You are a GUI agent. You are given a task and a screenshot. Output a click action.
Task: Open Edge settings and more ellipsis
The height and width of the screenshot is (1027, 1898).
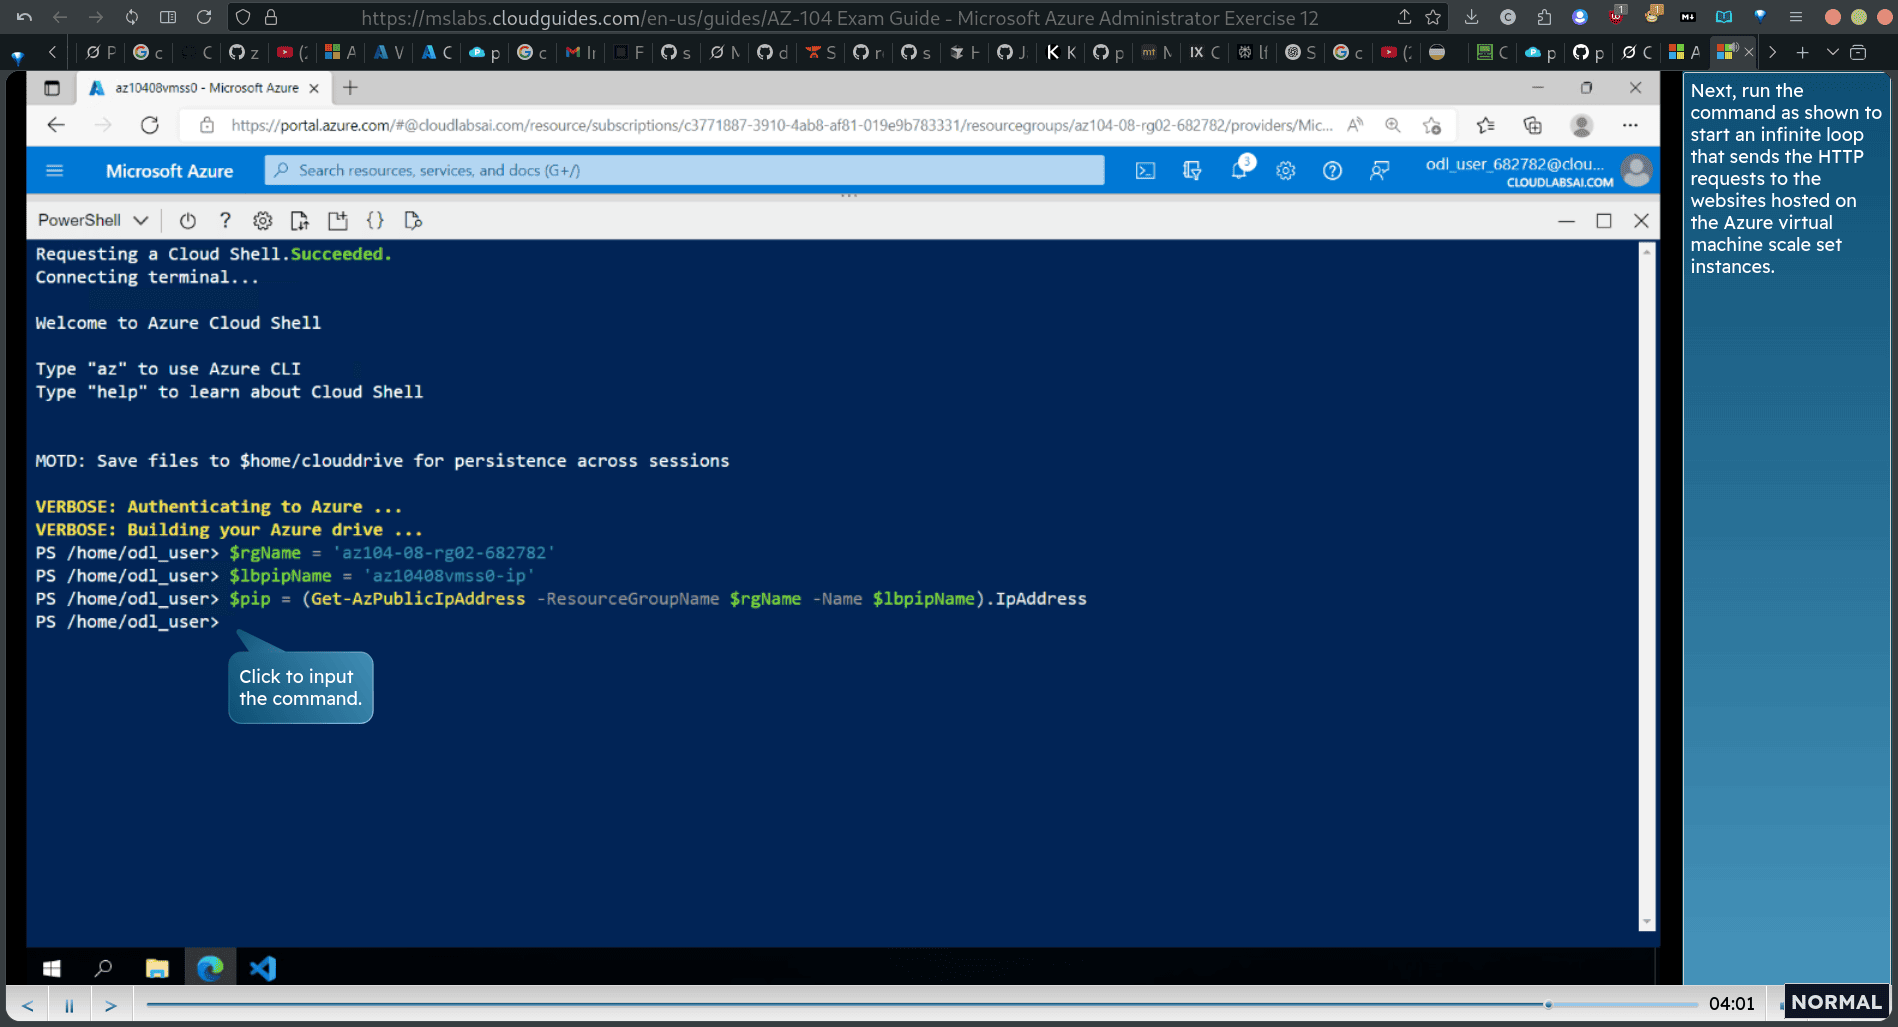pos(1630,125)
